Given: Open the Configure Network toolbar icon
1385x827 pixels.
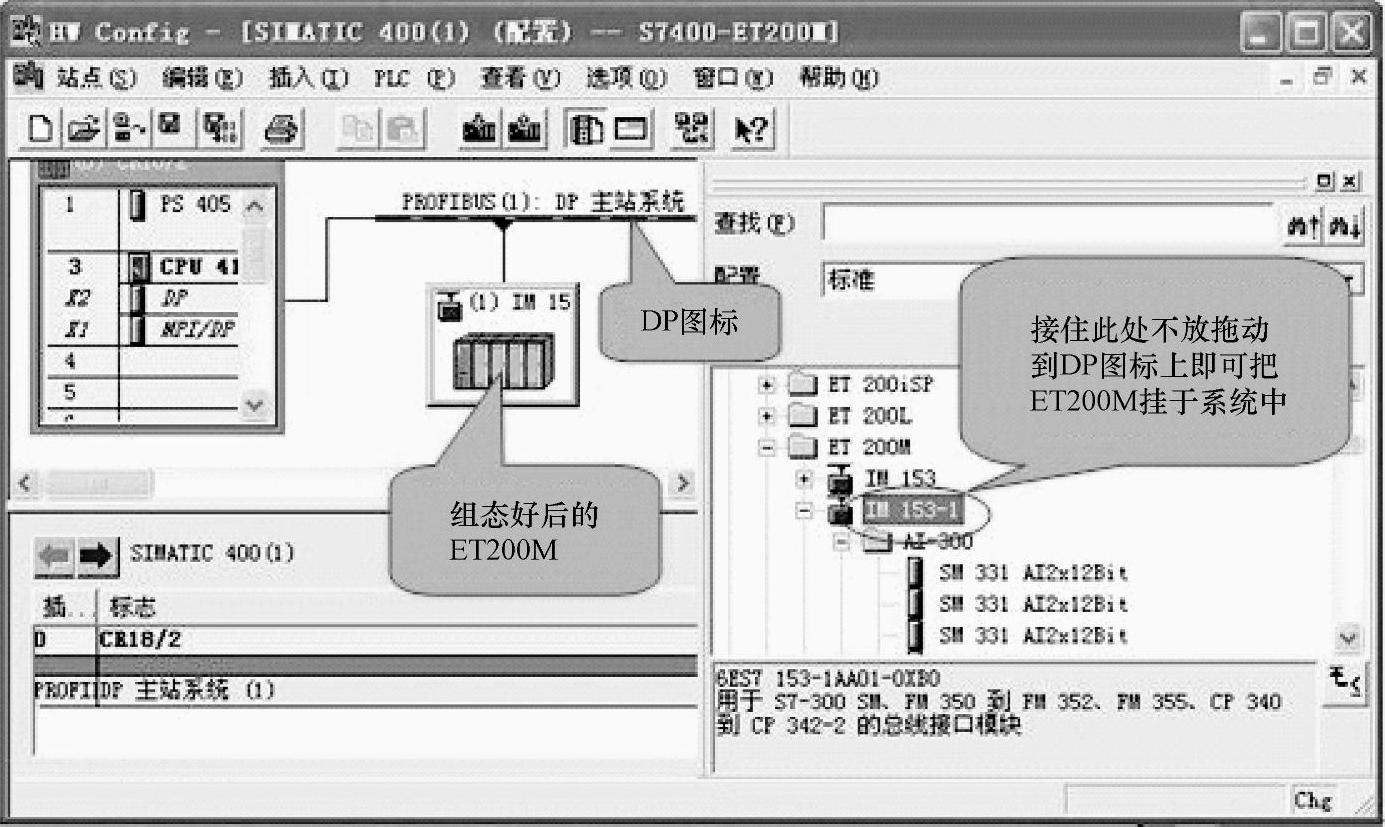Looking at the screenshot, I should [690, 130].
